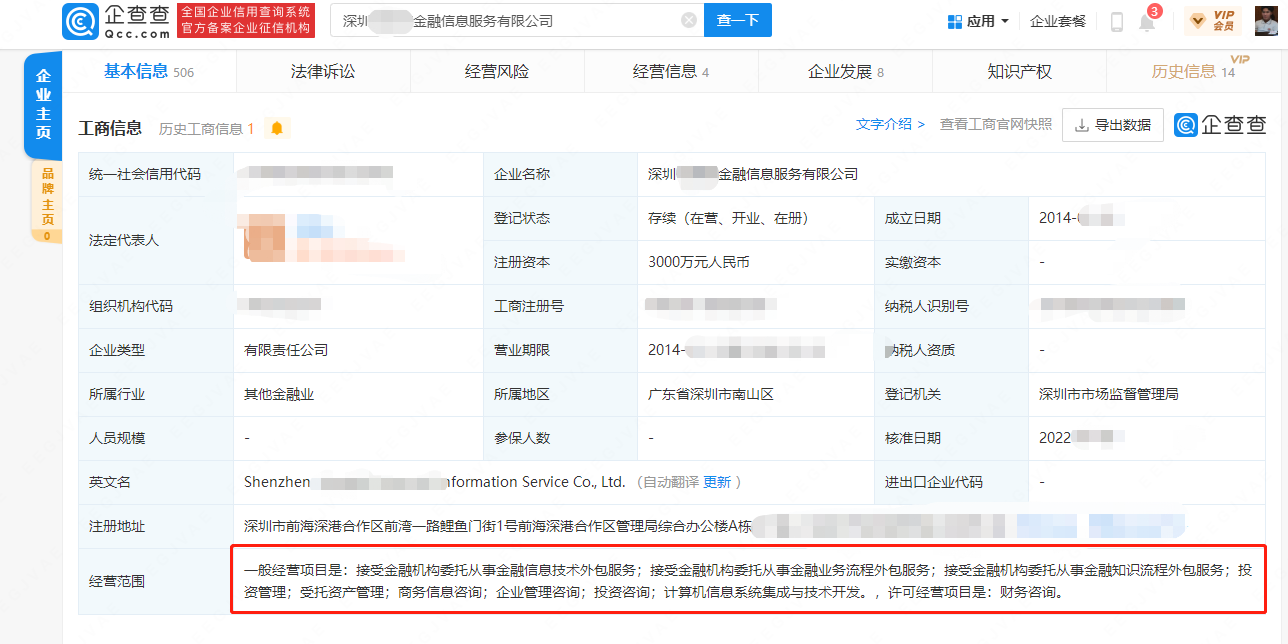Select the 企业发展 tab
1288x644 pixels.
845,71
